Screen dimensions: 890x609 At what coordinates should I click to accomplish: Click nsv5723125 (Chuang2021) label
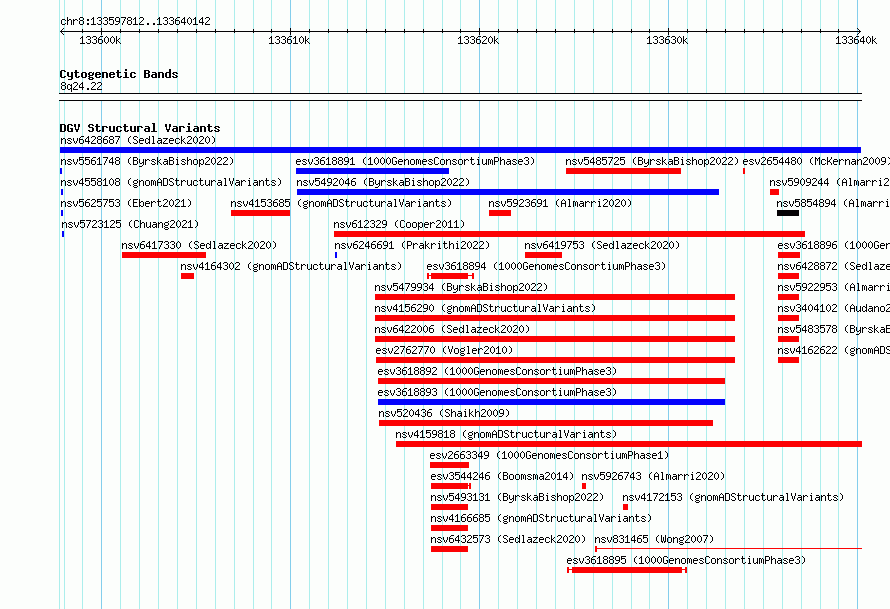coord(130,224)
